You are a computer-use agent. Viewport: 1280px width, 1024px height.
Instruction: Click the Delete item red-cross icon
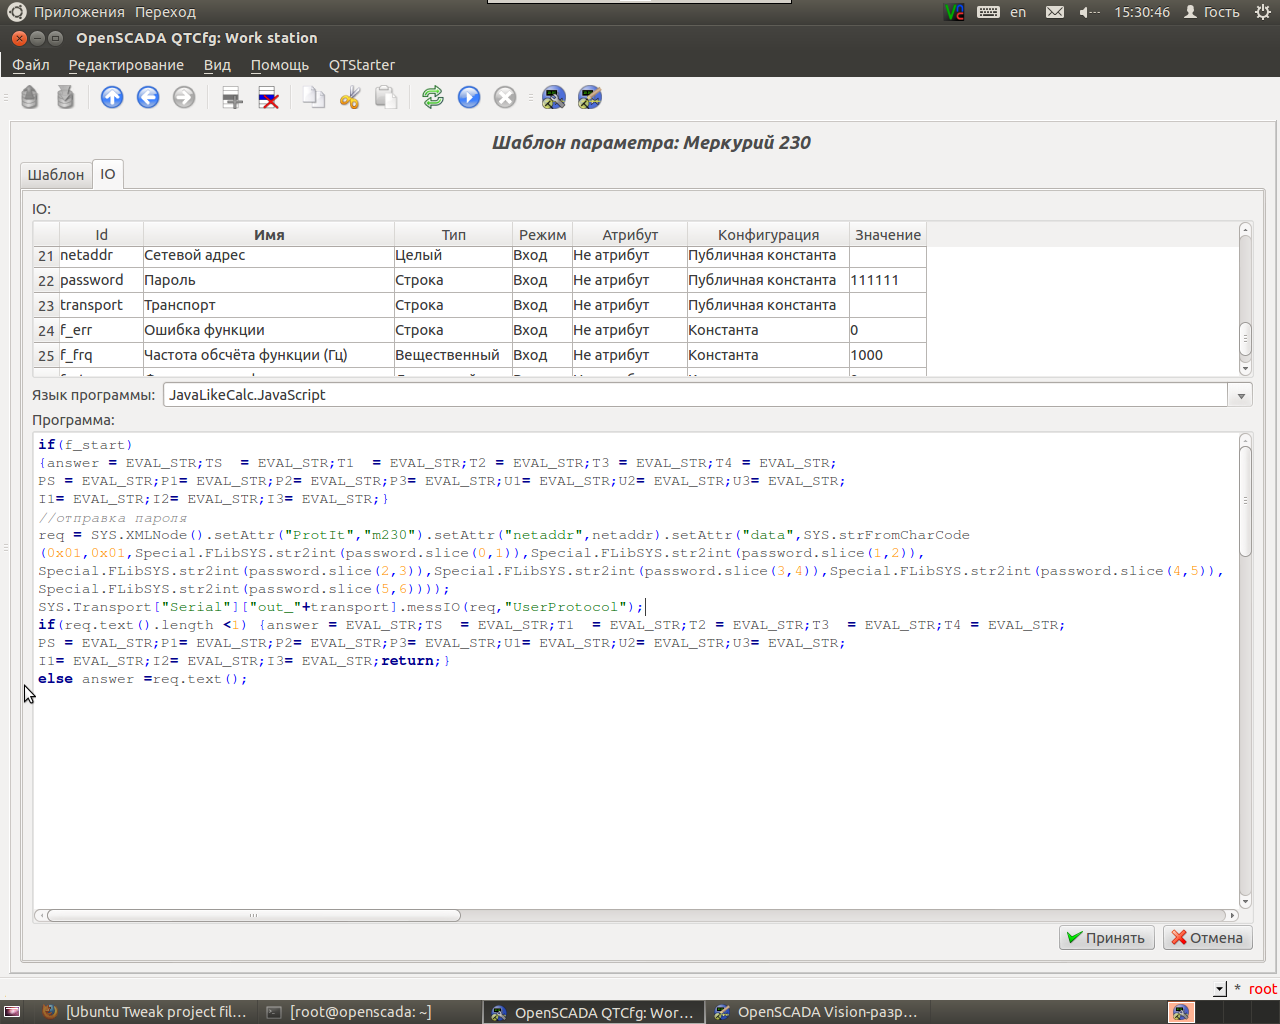[x=268, y=97]
